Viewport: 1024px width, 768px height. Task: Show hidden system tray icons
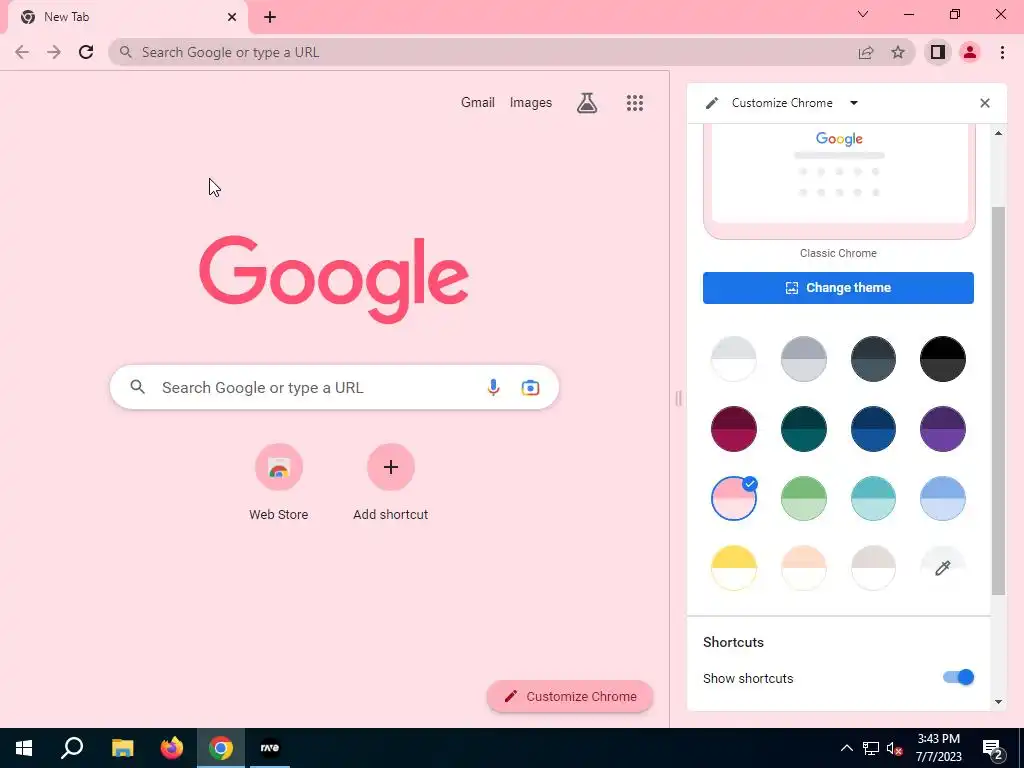tap(846, 748)
